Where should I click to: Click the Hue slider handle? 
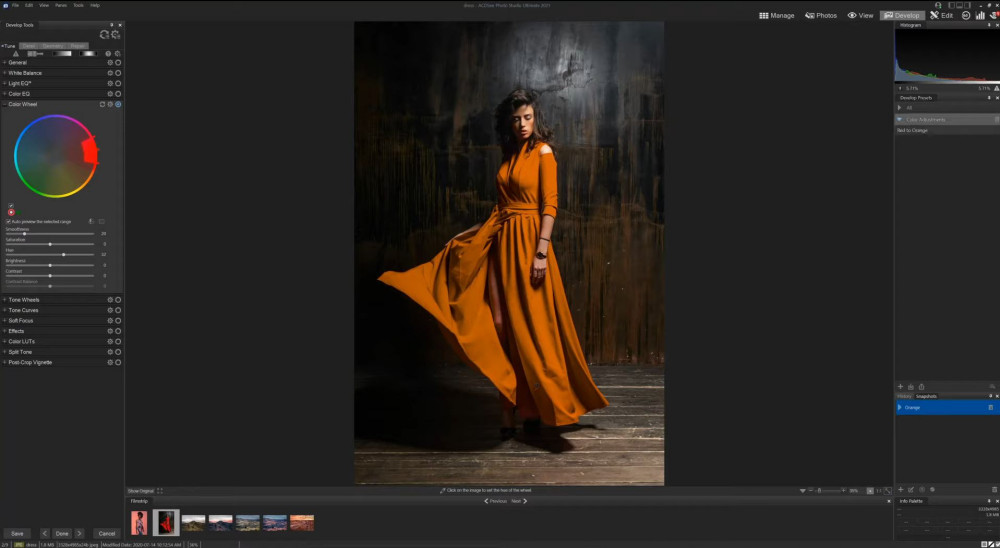tap(64, 255)
